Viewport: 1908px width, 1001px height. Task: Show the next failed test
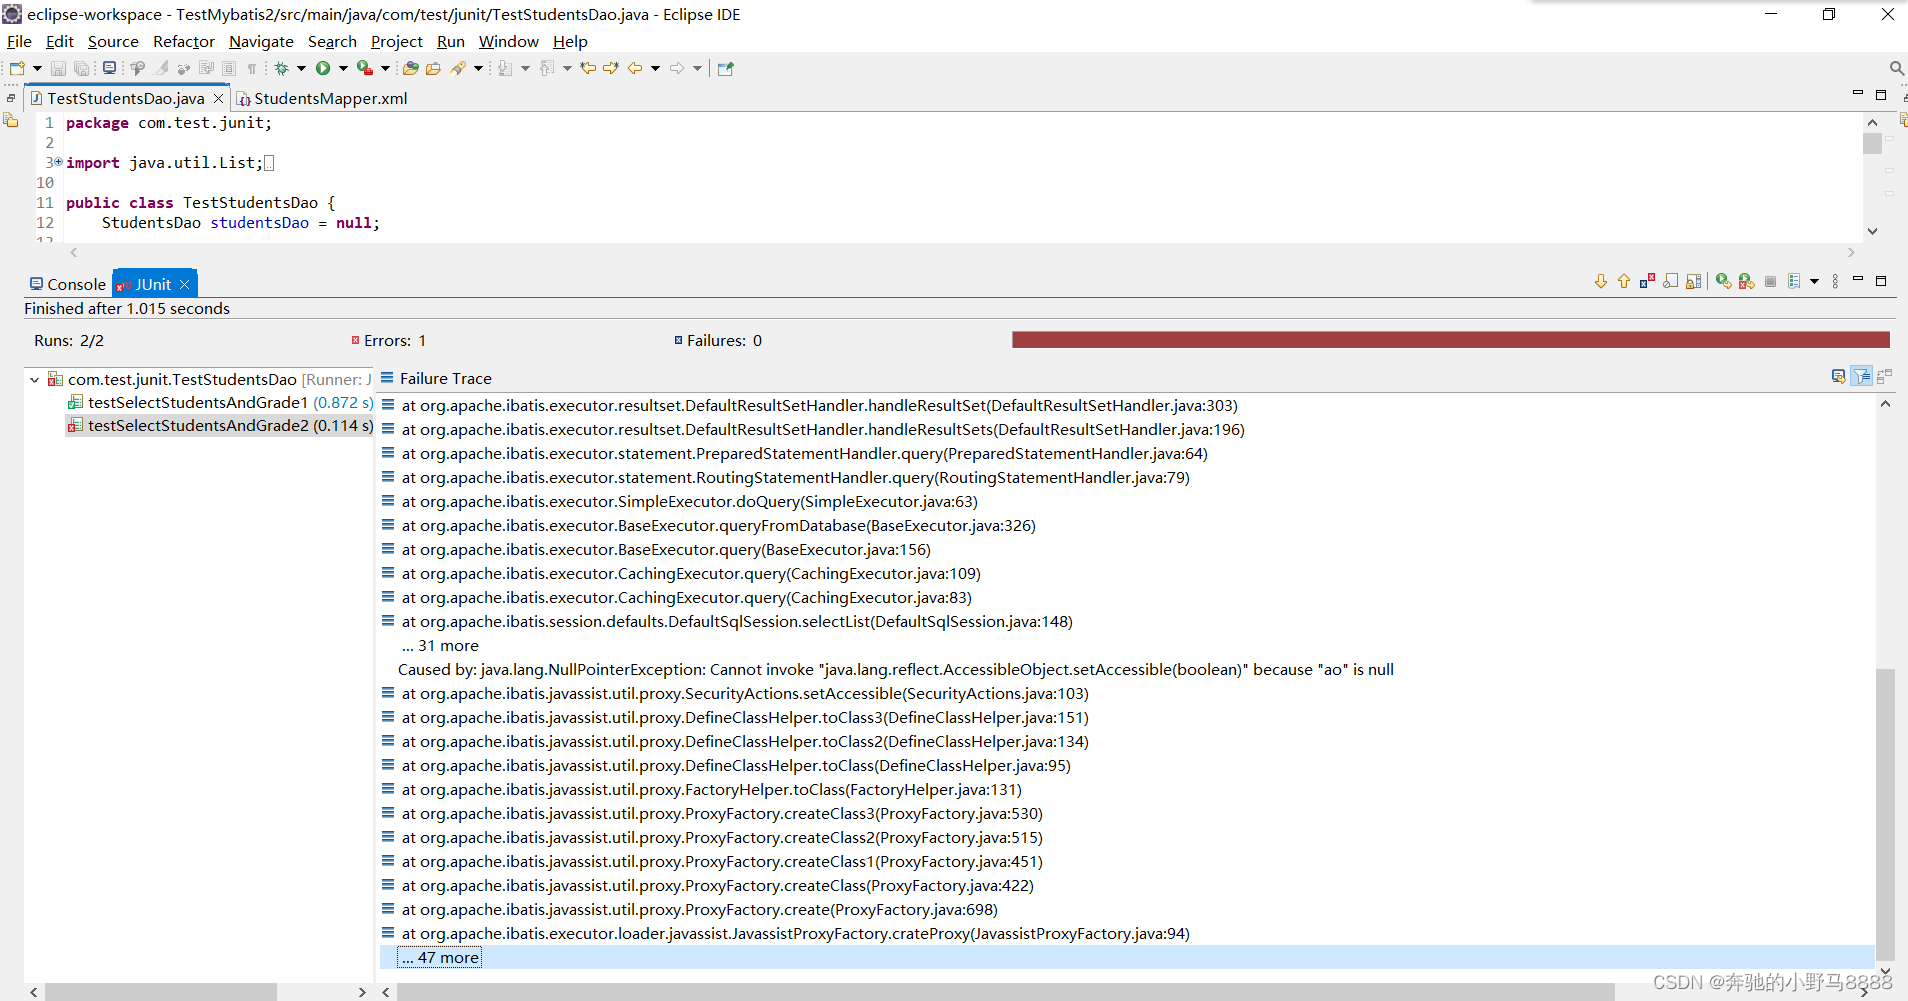pyautogui.click(x=1601, y=281)
